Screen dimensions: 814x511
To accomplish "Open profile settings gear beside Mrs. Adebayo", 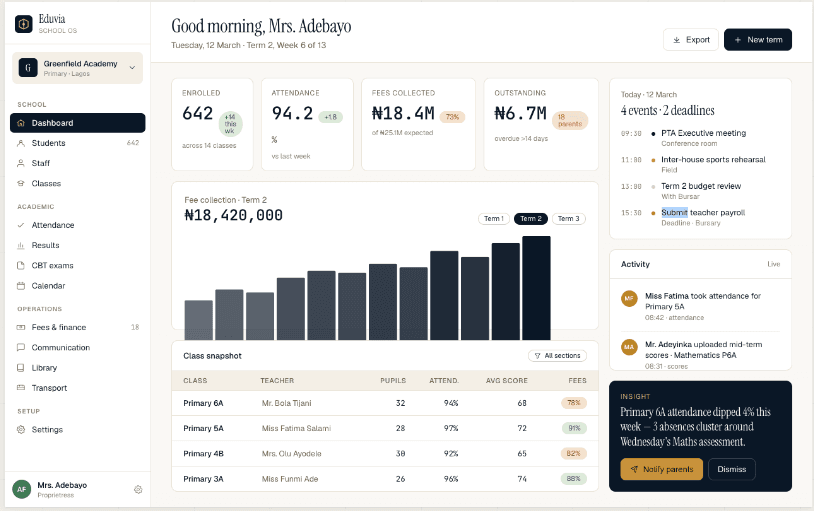I will (138, 489).
